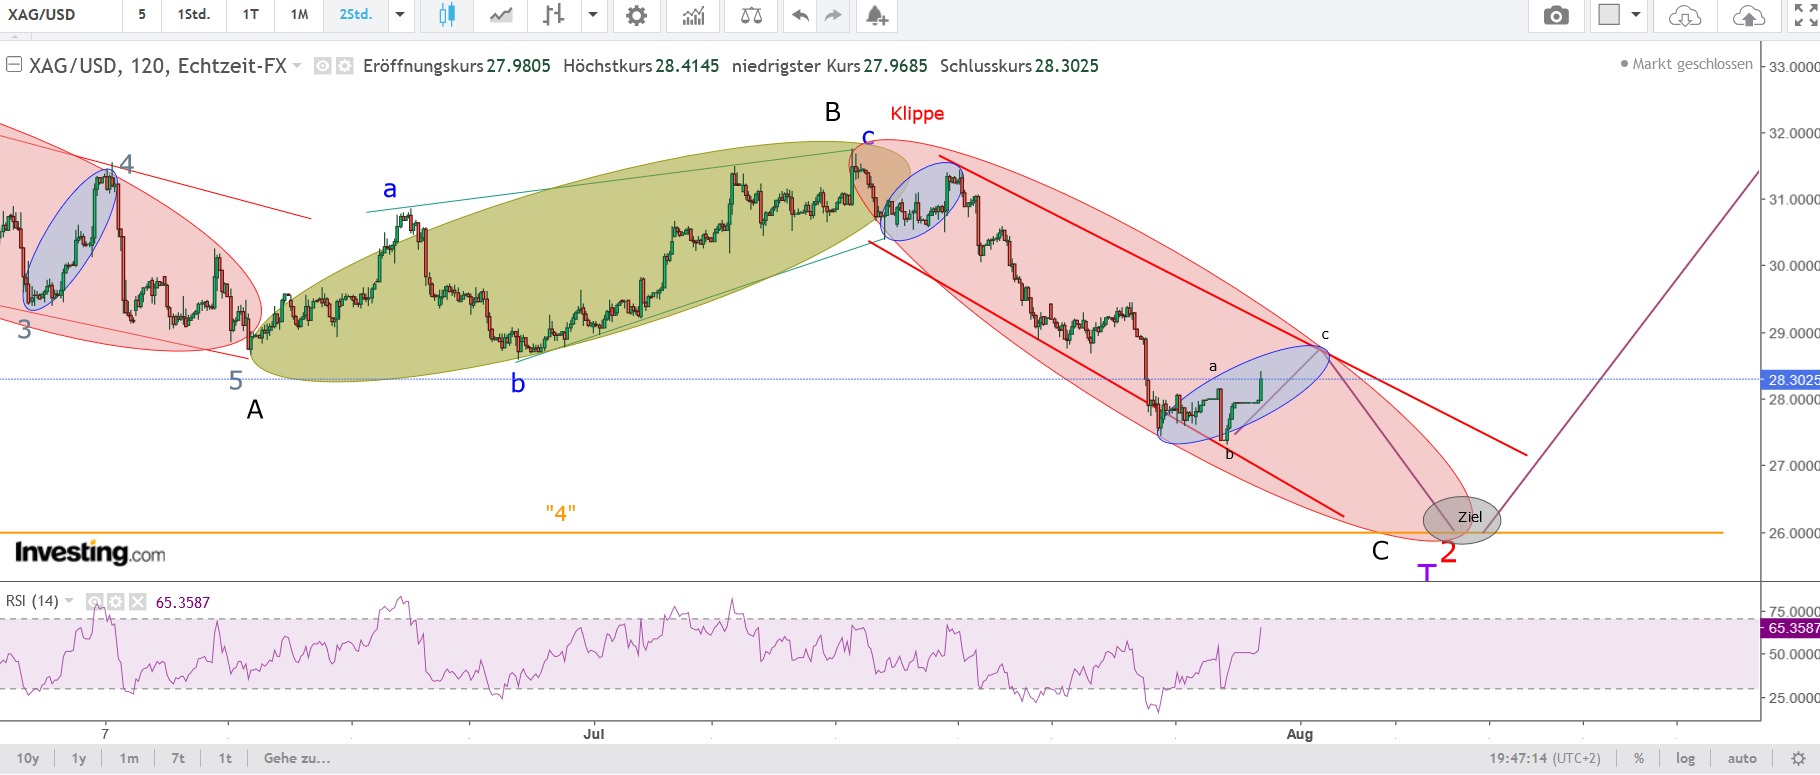Select the 2Std. interval
1820x775 pixels.
click(356, 15)
